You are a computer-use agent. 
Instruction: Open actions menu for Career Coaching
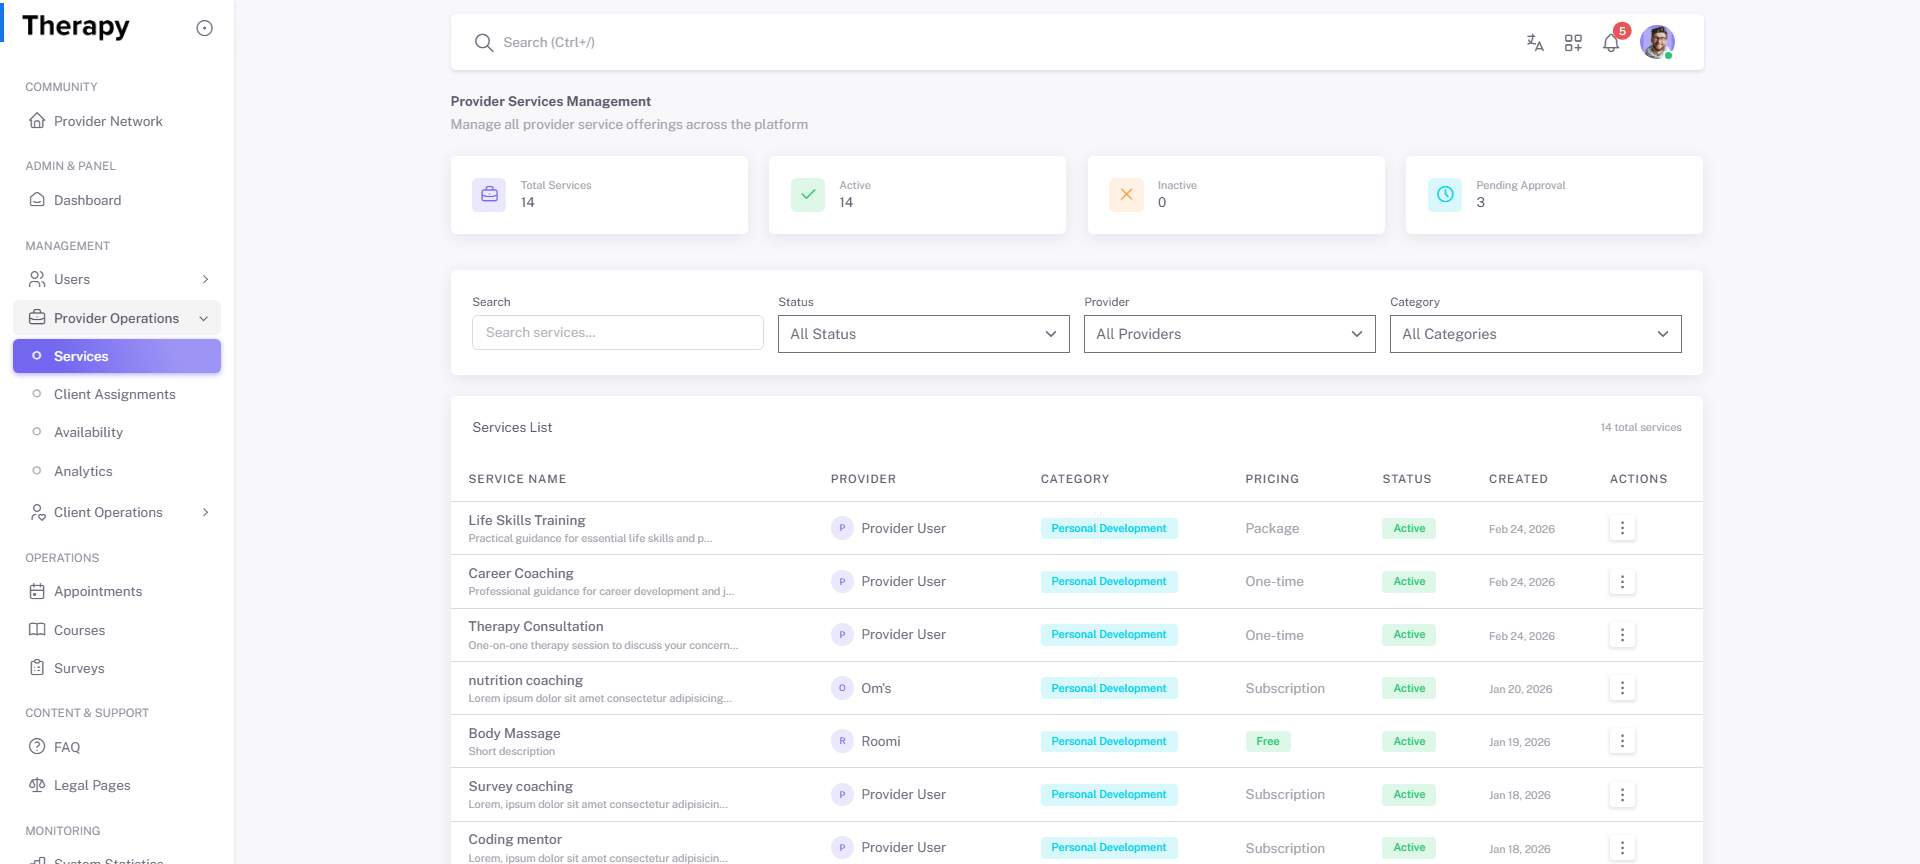click(x=1622, y=581)
